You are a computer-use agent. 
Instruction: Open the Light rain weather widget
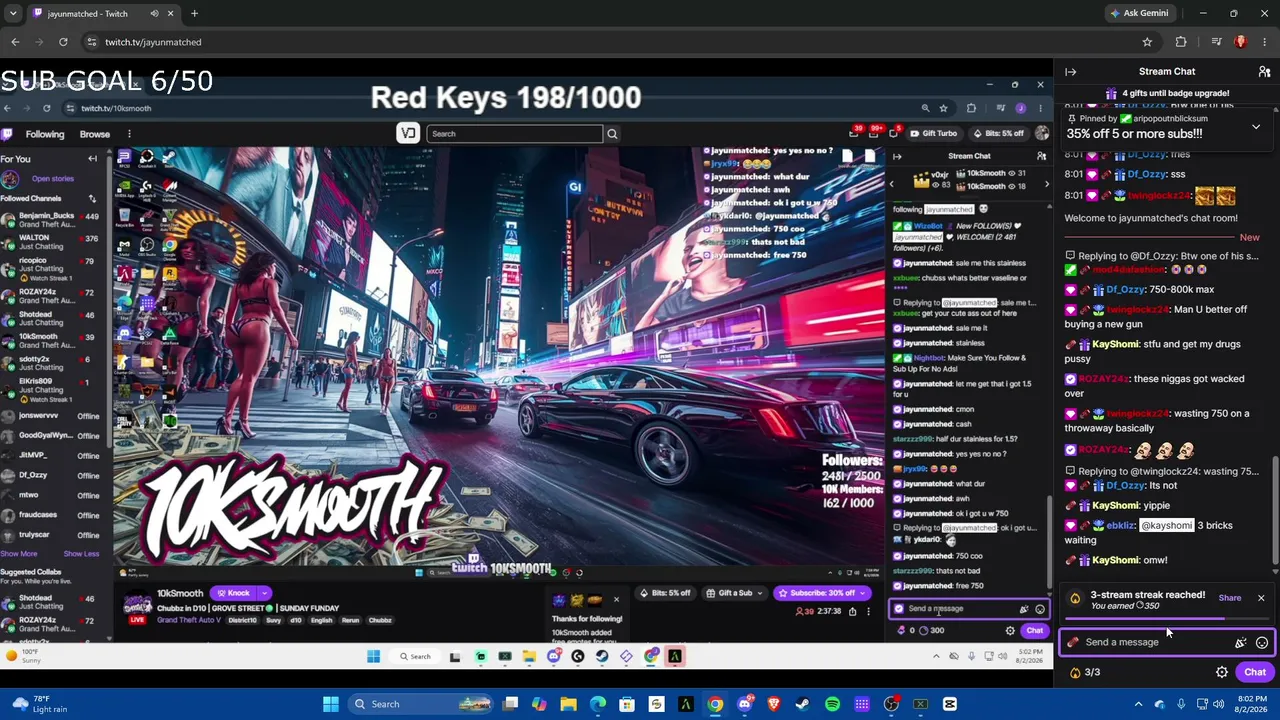click(40, 704)
